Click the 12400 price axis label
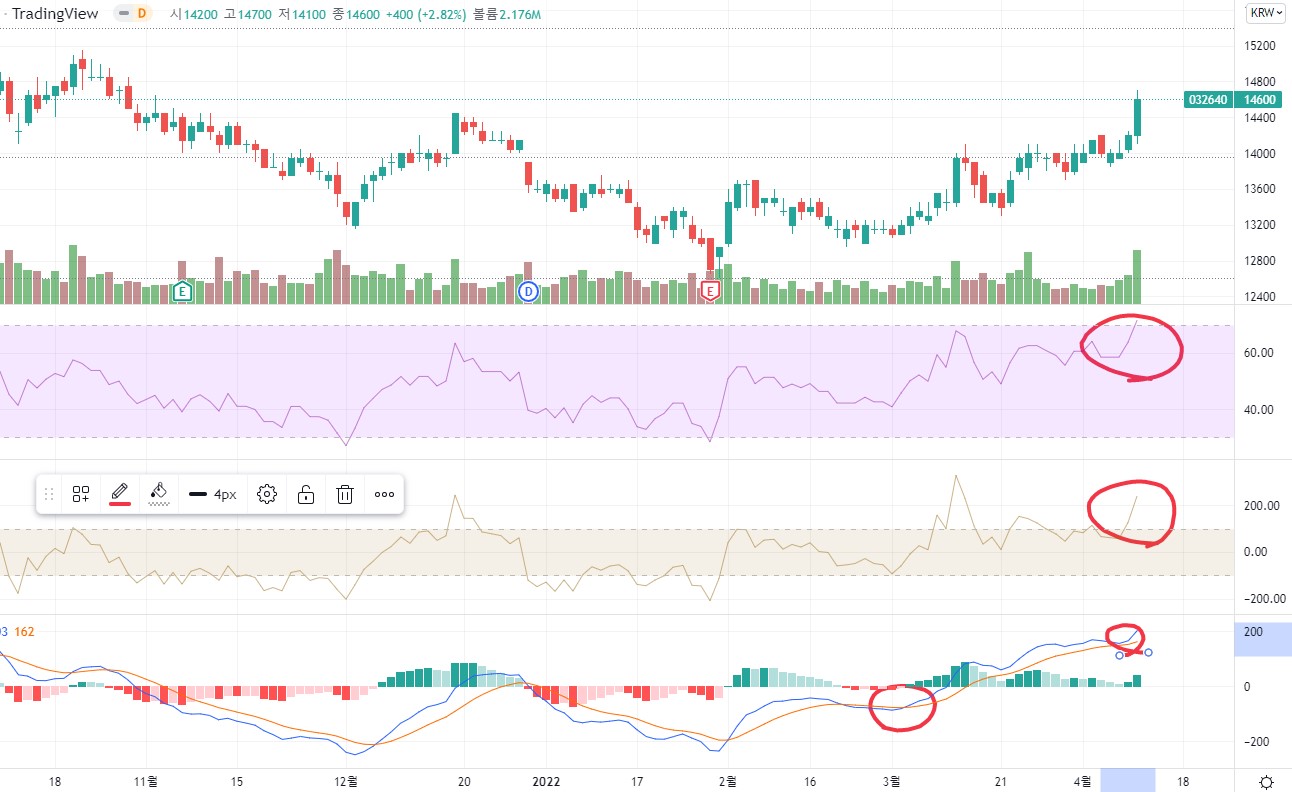1292x792 pixels. click(x=1259, y=298)
